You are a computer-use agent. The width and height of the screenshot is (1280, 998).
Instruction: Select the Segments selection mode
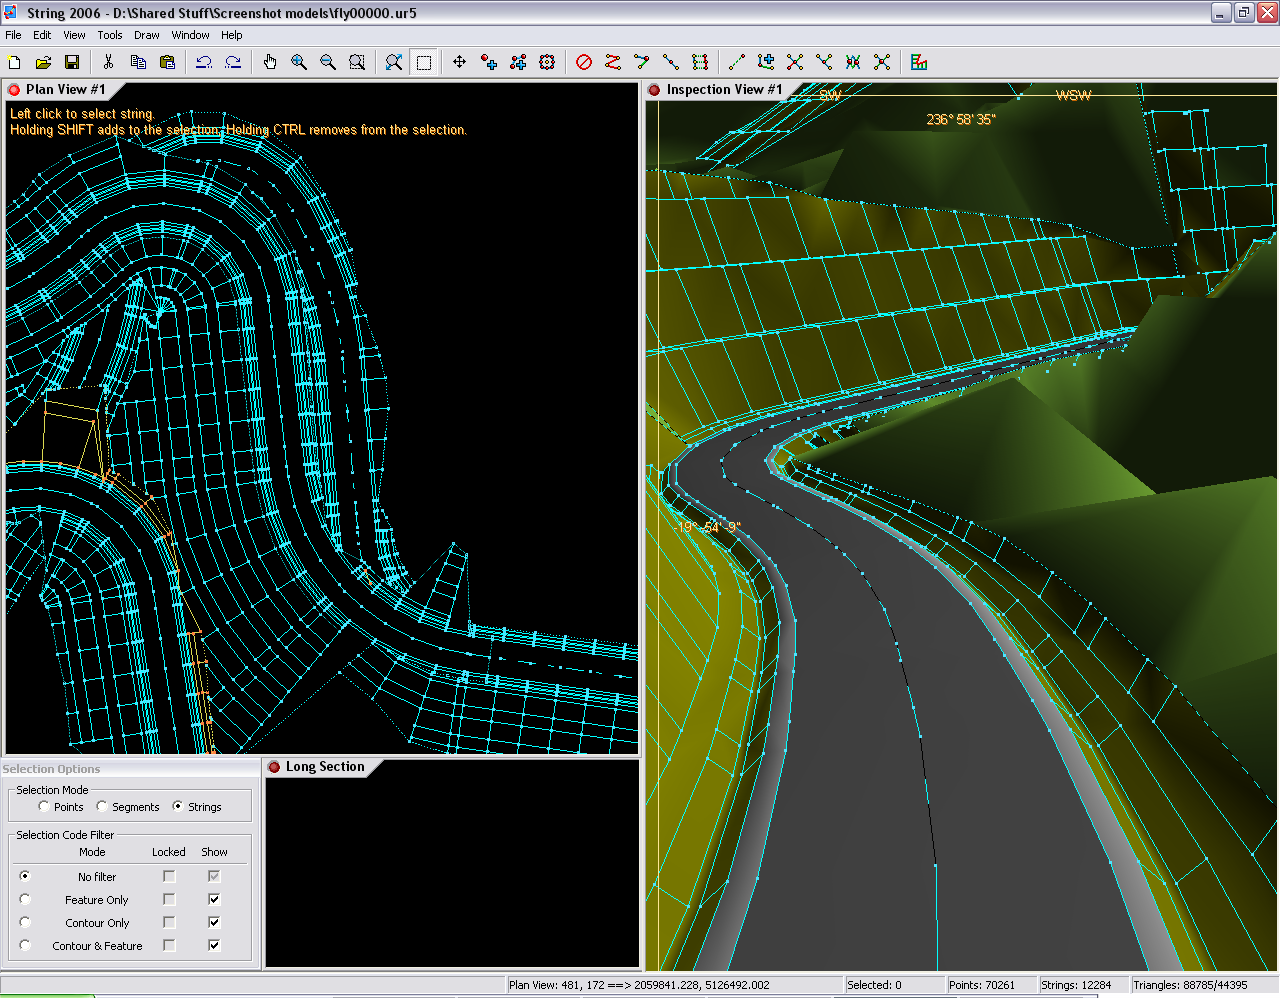pos(102,806)
